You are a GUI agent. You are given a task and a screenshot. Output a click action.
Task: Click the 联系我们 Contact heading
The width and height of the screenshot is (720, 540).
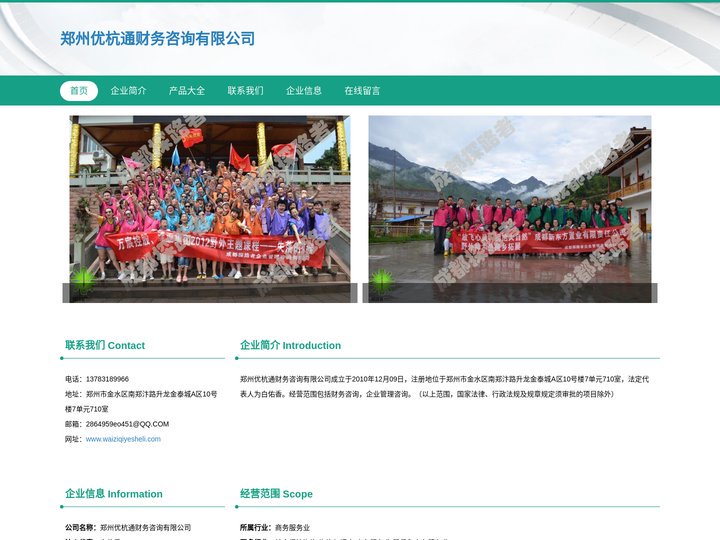coord(105,345)
